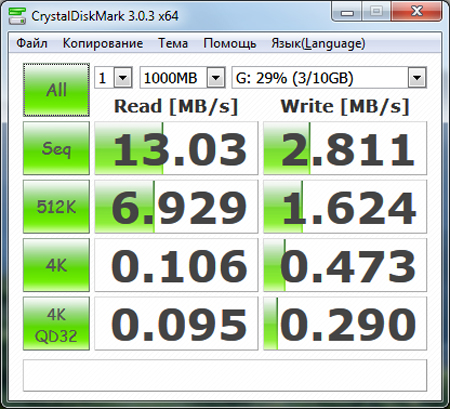Start the 4K random test
450x409 pixels.
(x=56, y=265)
